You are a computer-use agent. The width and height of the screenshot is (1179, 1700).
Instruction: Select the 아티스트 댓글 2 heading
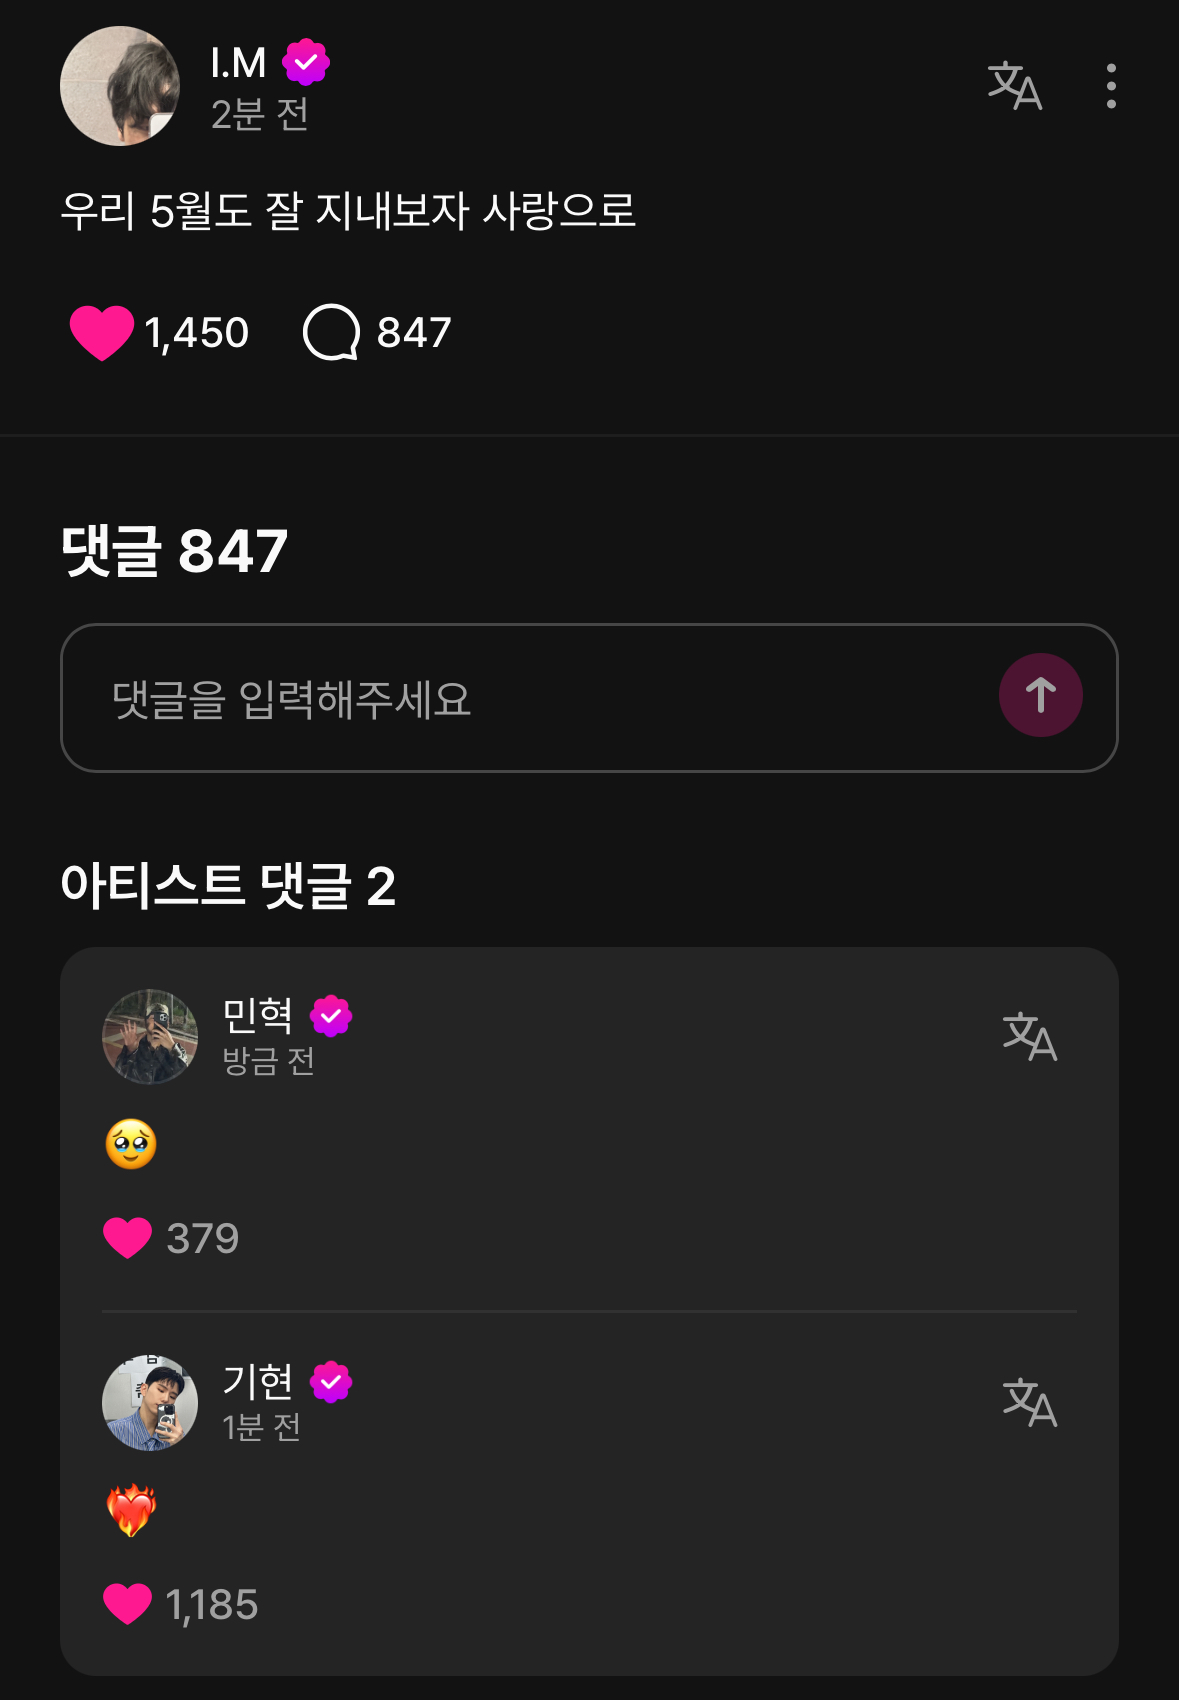(x=228, y=886)
